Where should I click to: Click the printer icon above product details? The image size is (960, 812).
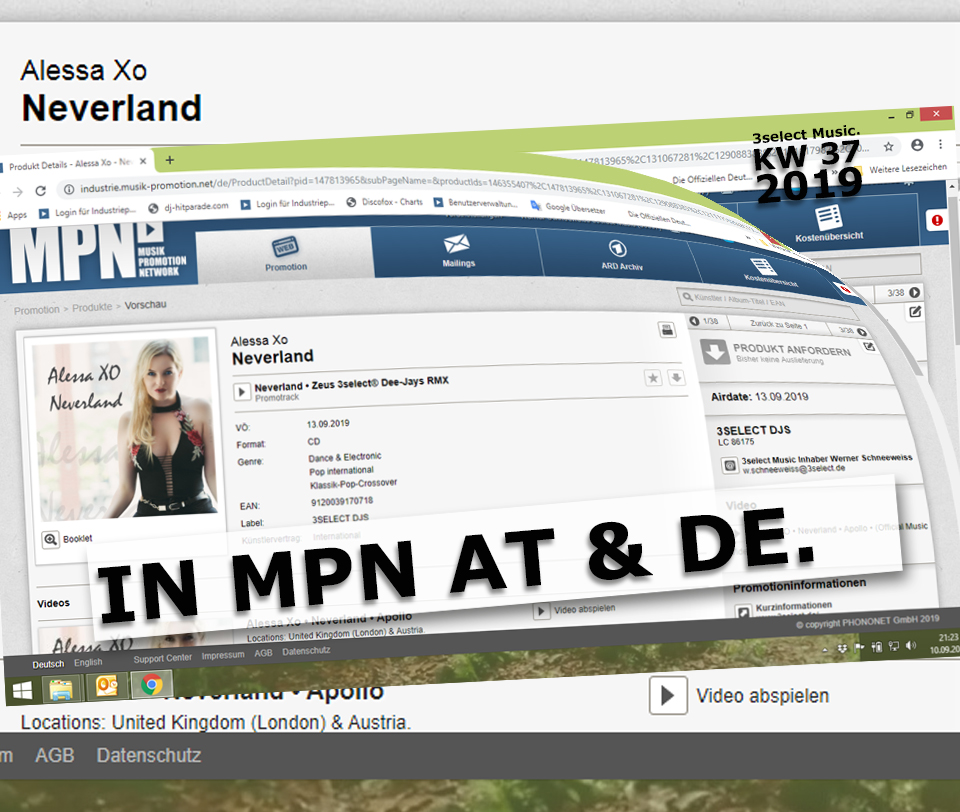tap(667, 329)
